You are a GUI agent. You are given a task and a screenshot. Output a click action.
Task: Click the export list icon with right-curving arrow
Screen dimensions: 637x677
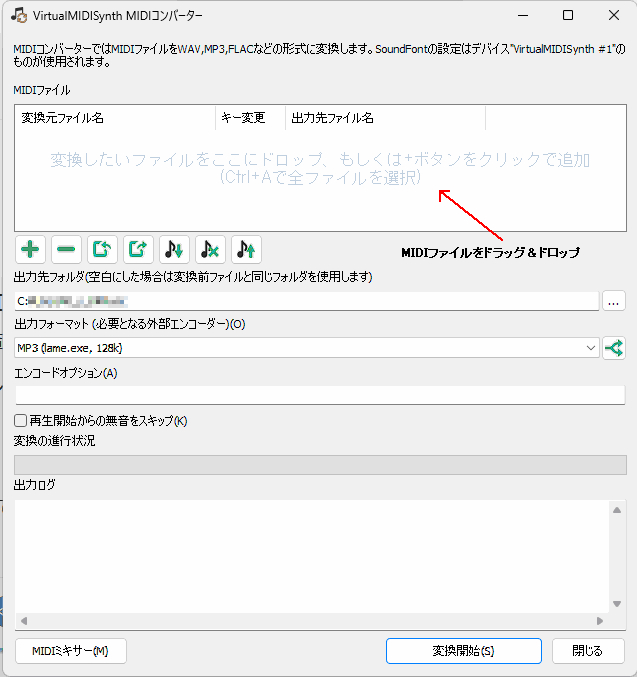click(x=138, y=250)
